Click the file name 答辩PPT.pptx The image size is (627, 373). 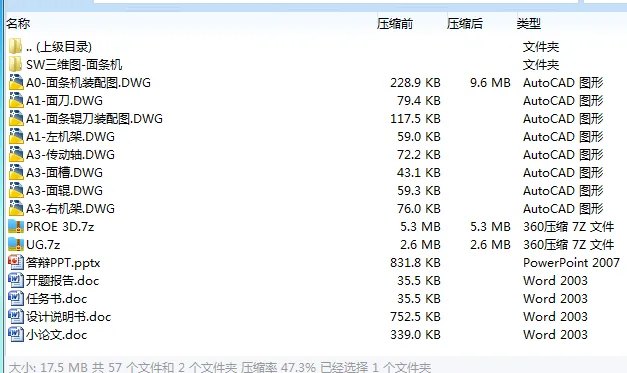point(63,263)
